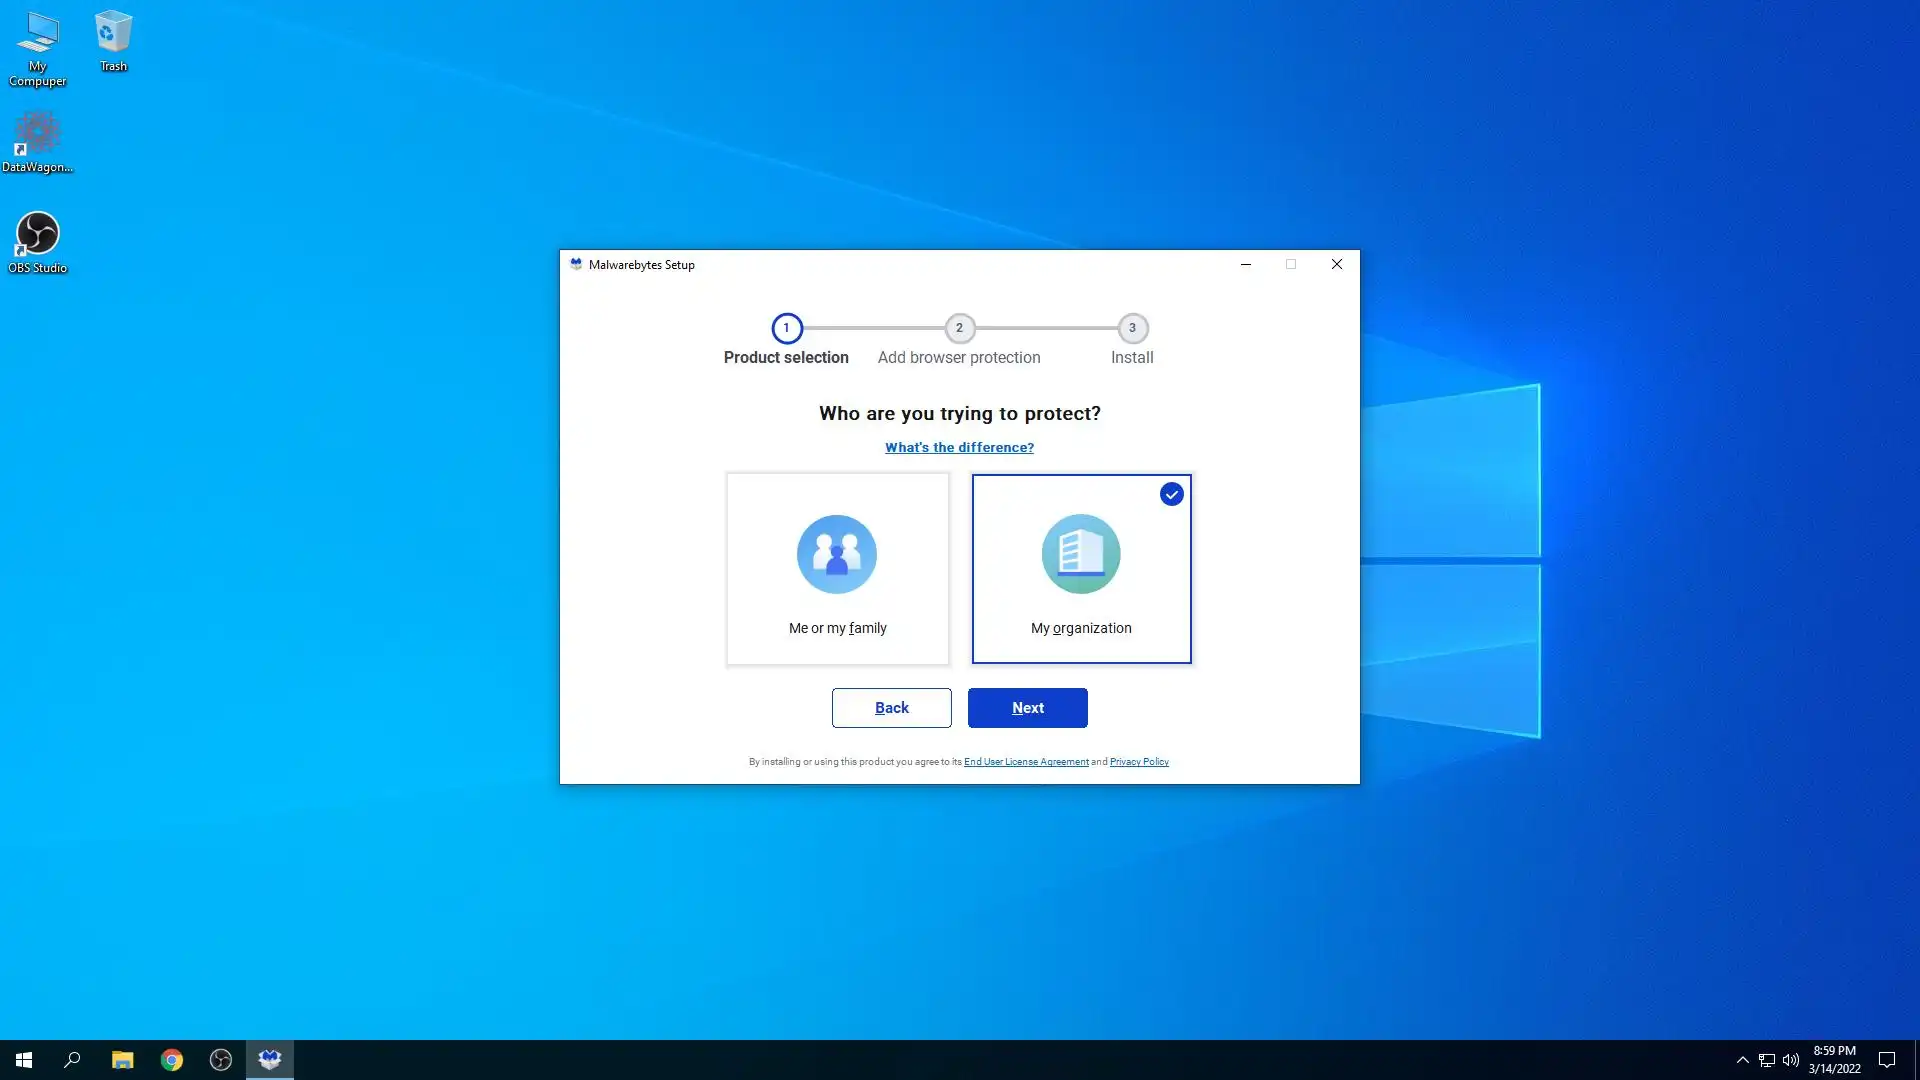Screen dimensions: 1920x1080
Task: Click the family people icon
Action: click(x=837, y=554)
